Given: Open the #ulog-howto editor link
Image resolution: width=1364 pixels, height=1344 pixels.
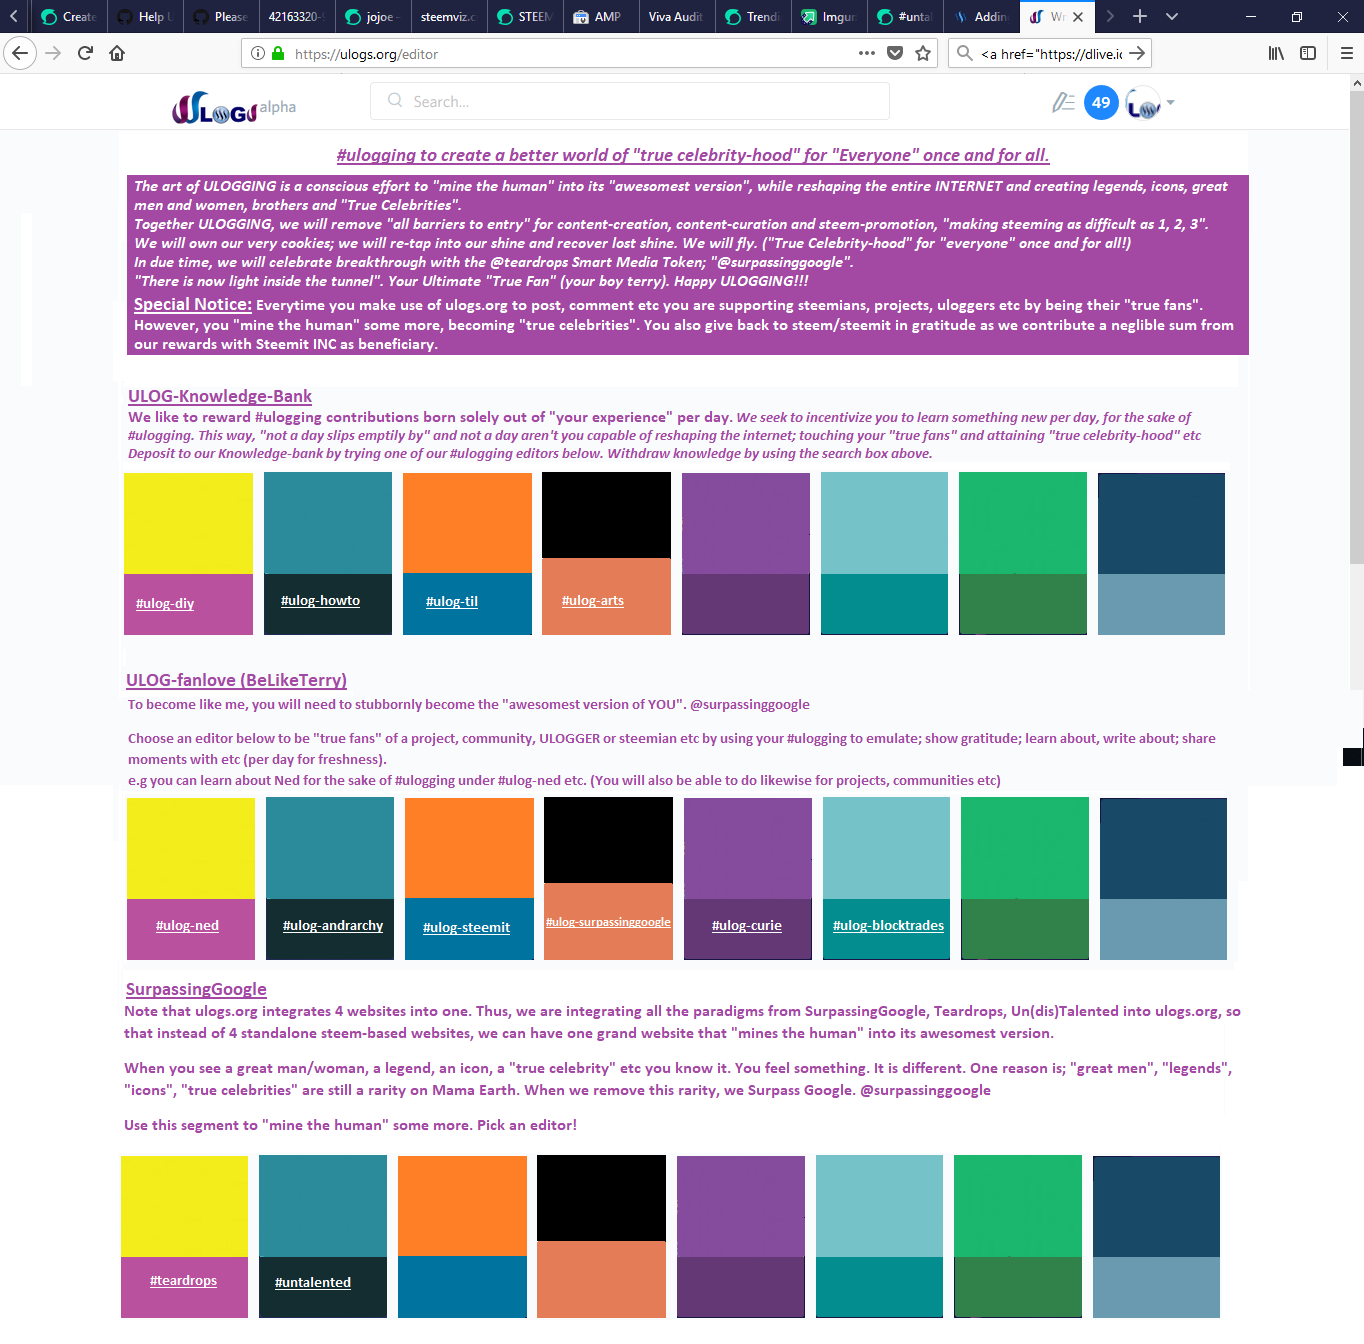Looking at the screenshot, I should pos(320,600).
